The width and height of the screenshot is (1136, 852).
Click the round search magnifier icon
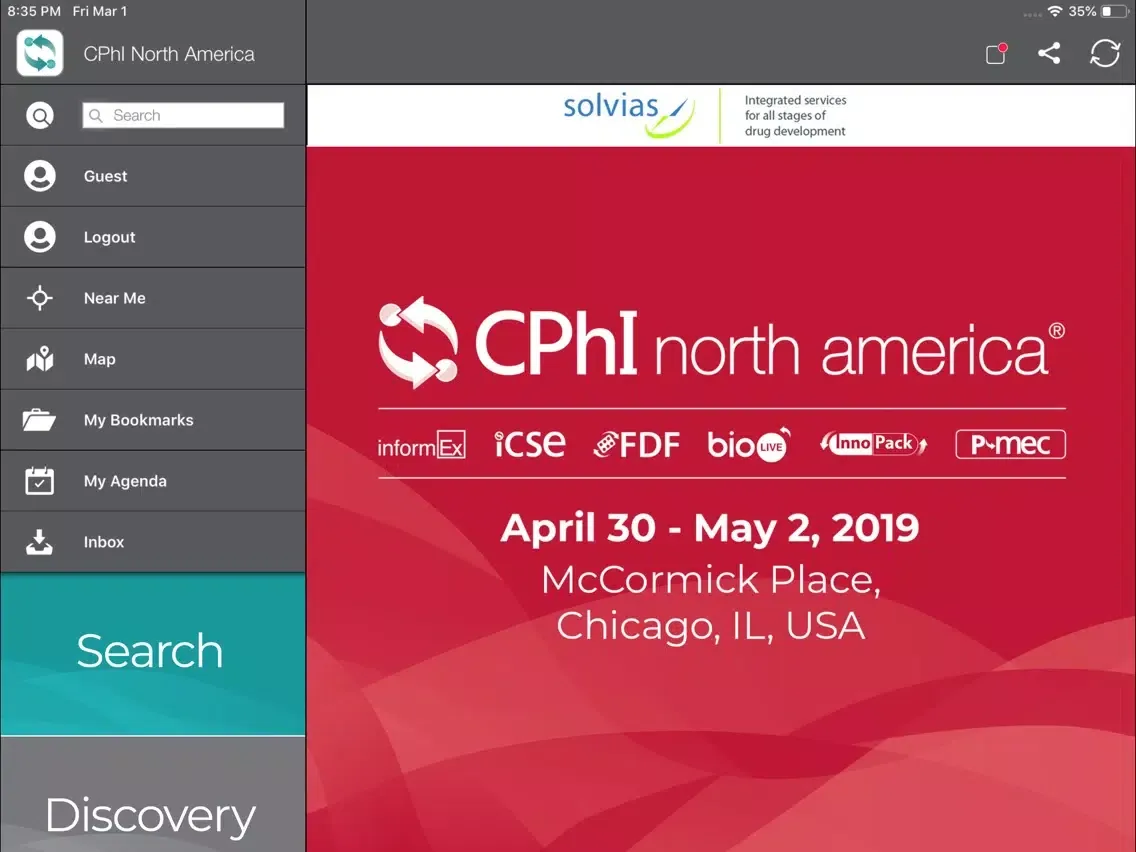[x=40, y=115]
